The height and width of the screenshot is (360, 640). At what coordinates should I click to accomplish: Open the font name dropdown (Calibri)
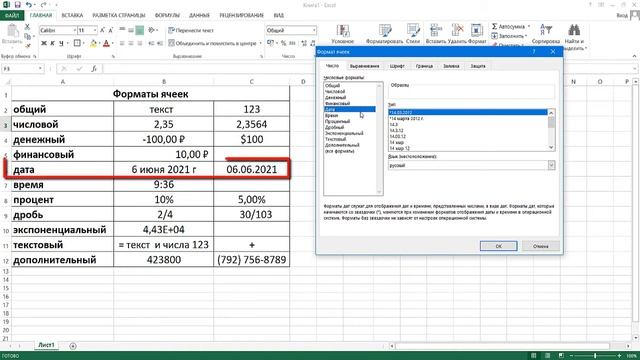click(74, 30)
